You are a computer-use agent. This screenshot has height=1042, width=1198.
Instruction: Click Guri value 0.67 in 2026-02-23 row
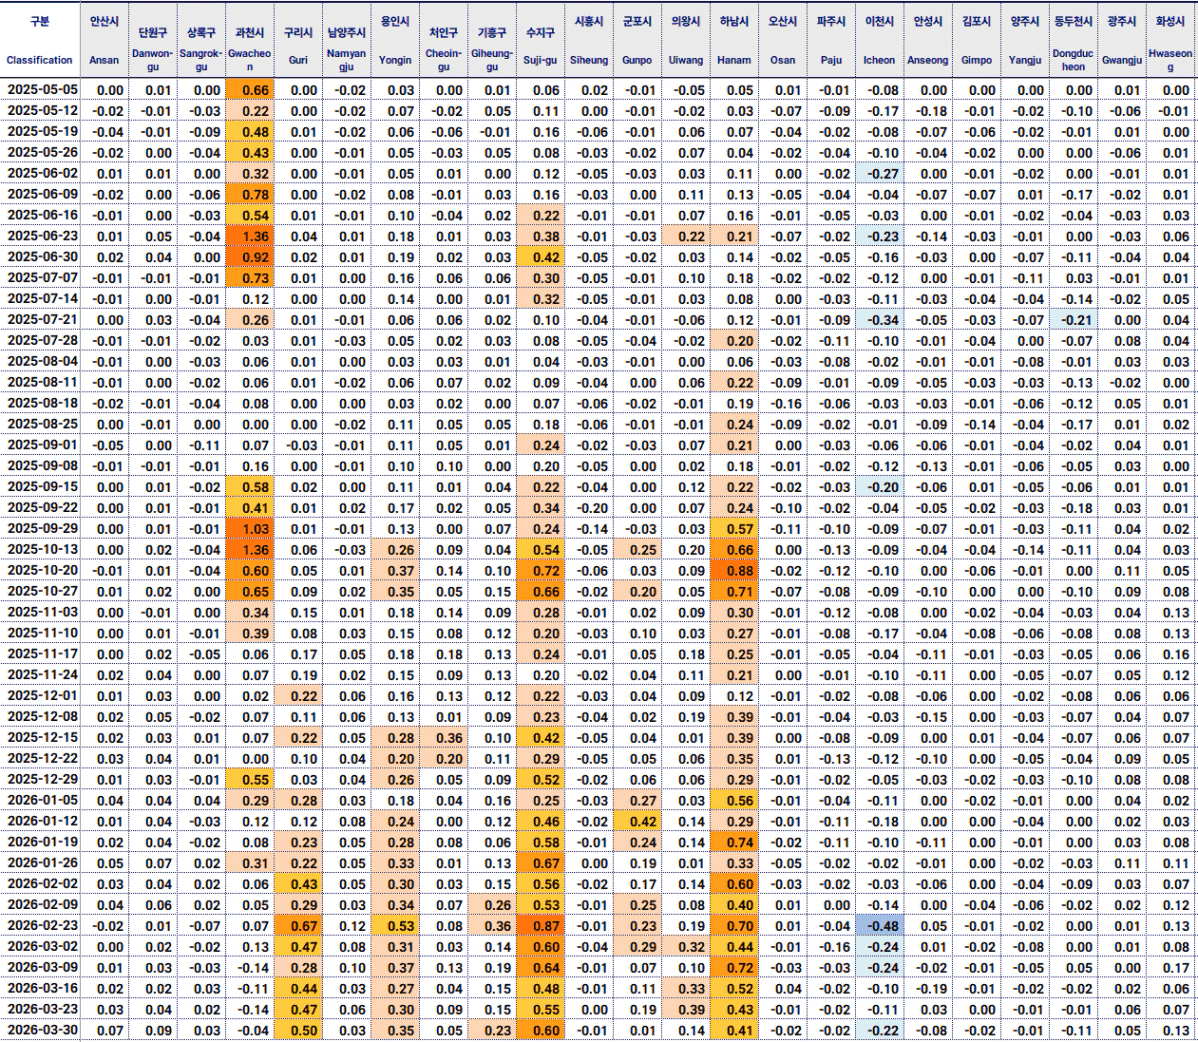coord(299,926)
